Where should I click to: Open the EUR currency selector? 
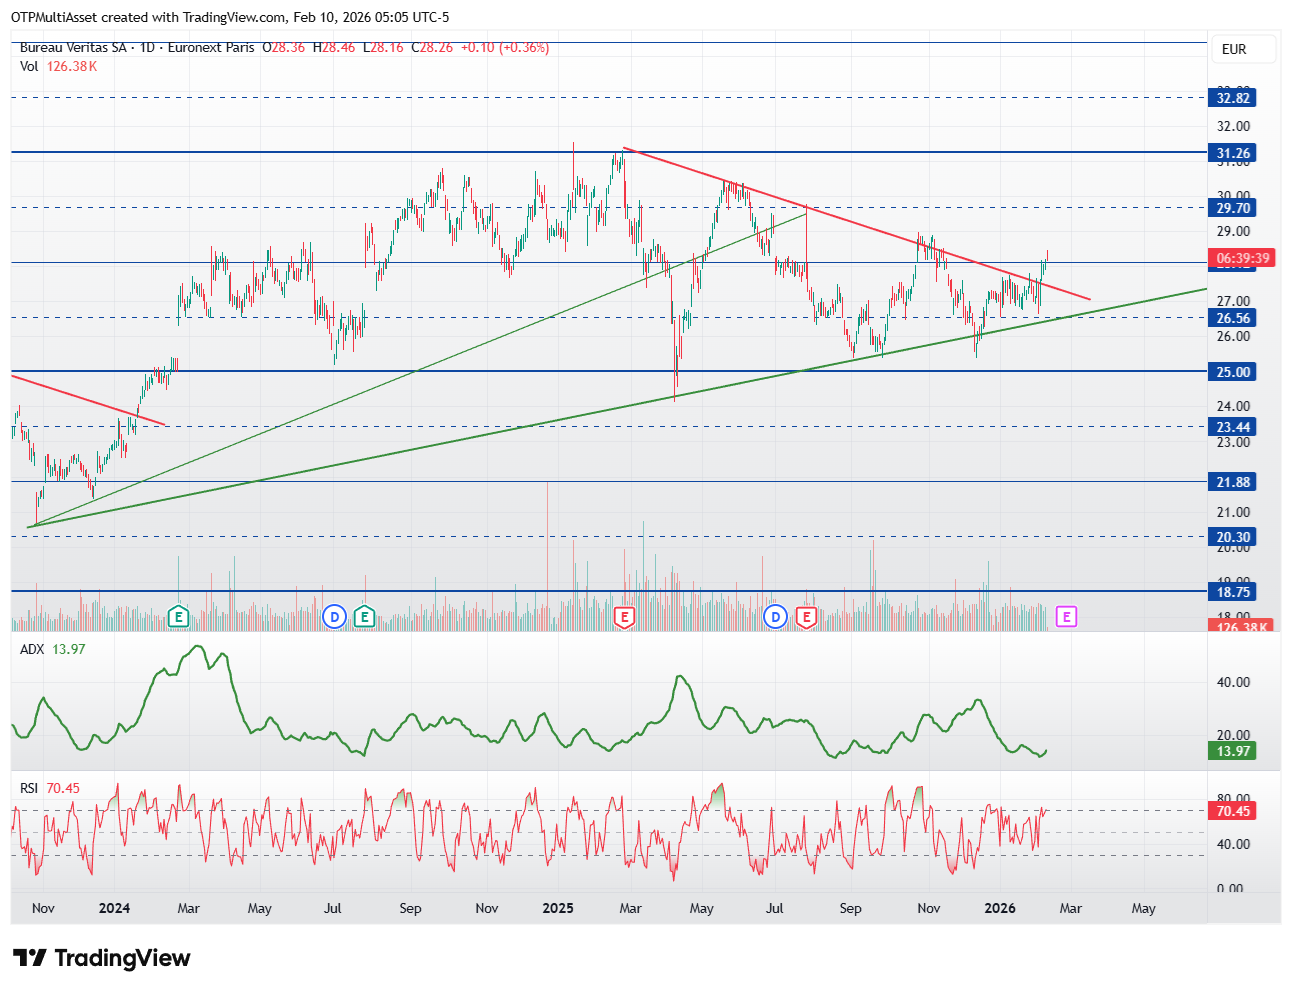click(1234, 49)
